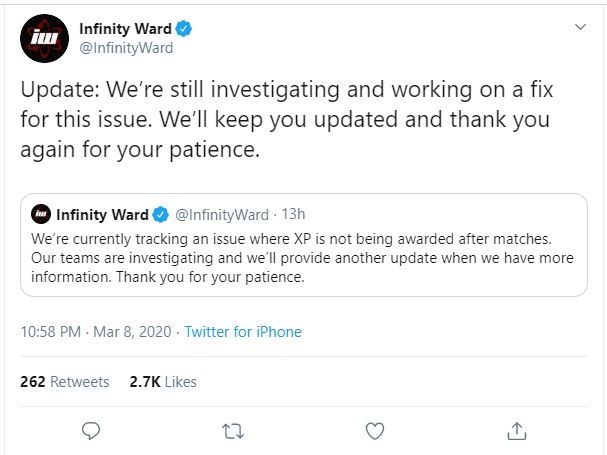View the 2.7K Likes list
The image size is (607, 455).
(163, 382)
